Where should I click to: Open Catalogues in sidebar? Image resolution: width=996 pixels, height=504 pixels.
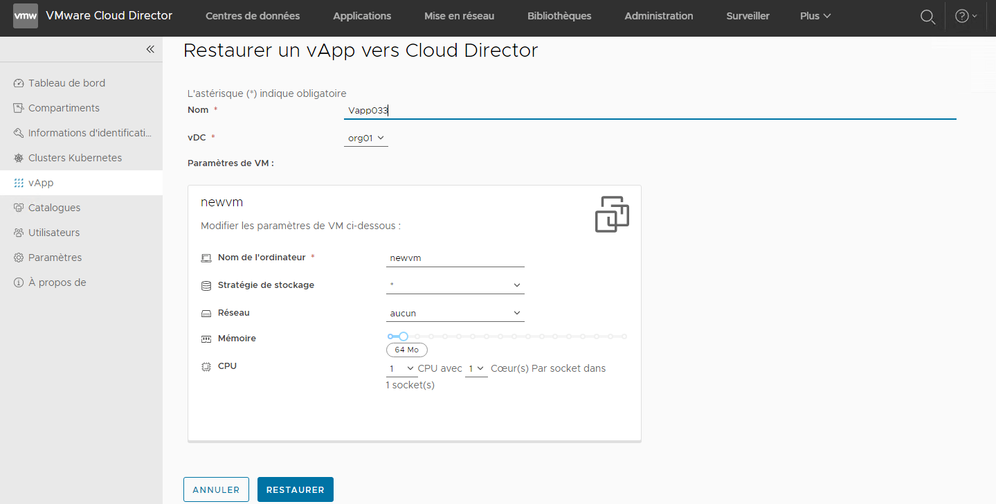[81, 208]
